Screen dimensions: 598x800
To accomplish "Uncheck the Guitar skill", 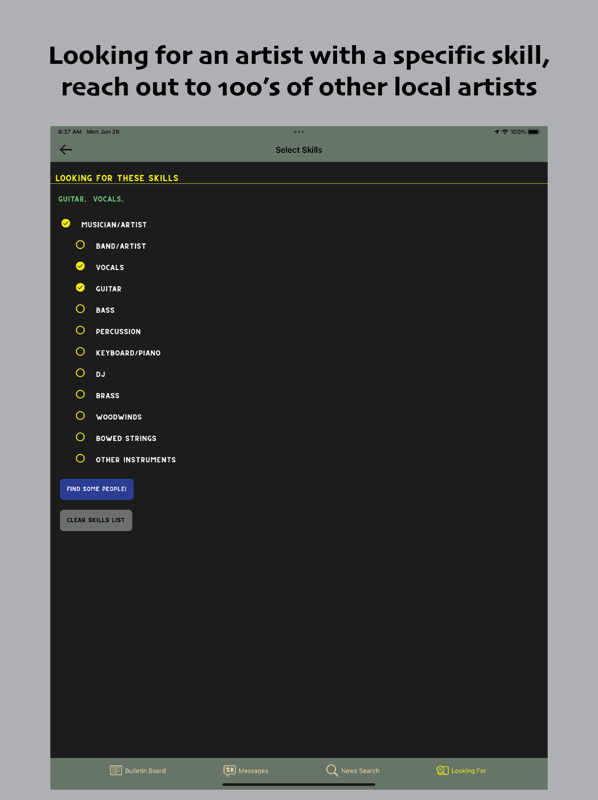I will tap(80, 288).
